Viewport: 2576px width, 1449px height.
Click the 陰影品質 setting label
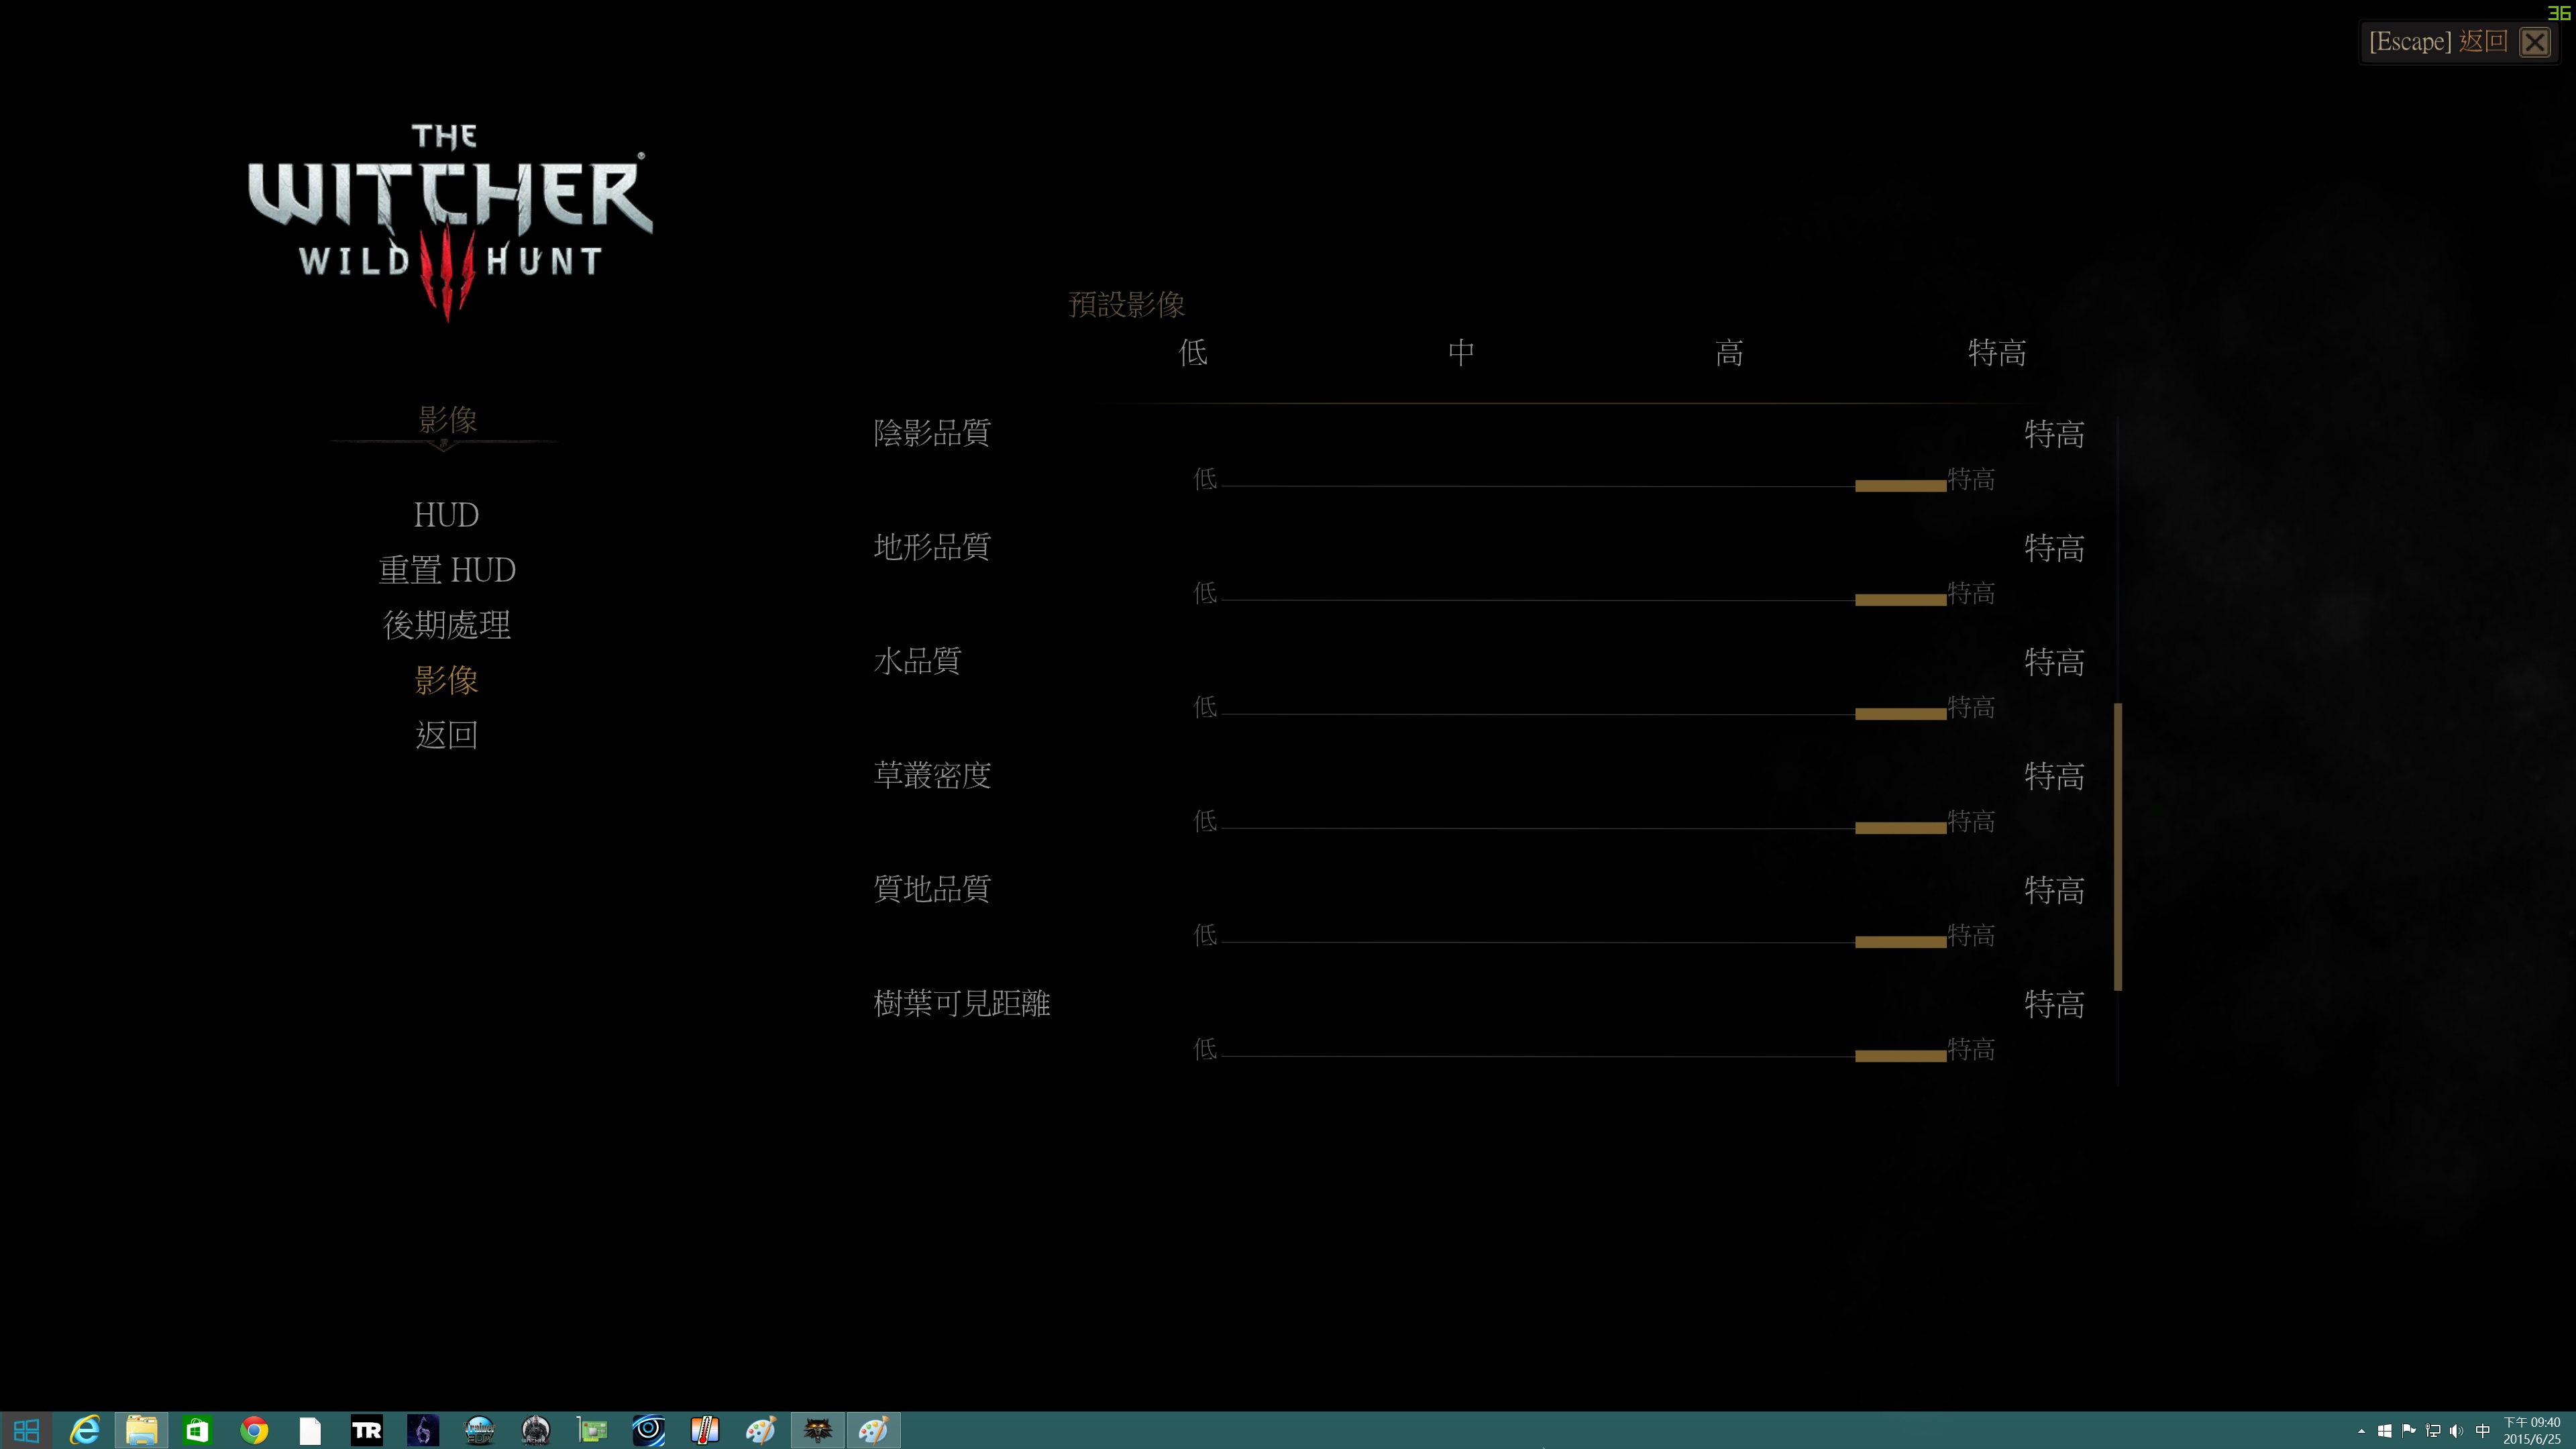click(x=932, y=433)
